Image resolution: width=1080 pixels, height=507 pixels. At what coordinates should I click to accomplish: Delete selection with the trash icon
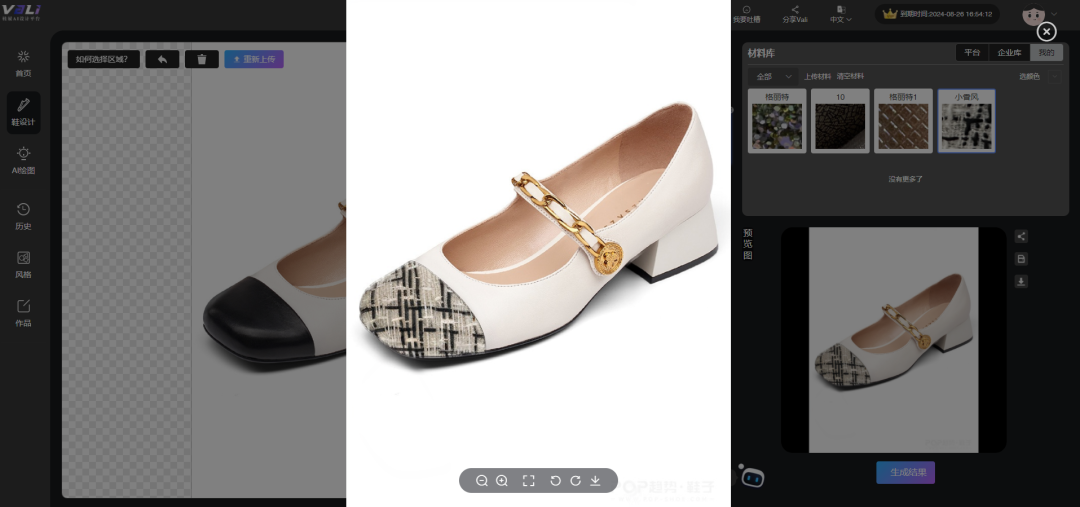201,59
